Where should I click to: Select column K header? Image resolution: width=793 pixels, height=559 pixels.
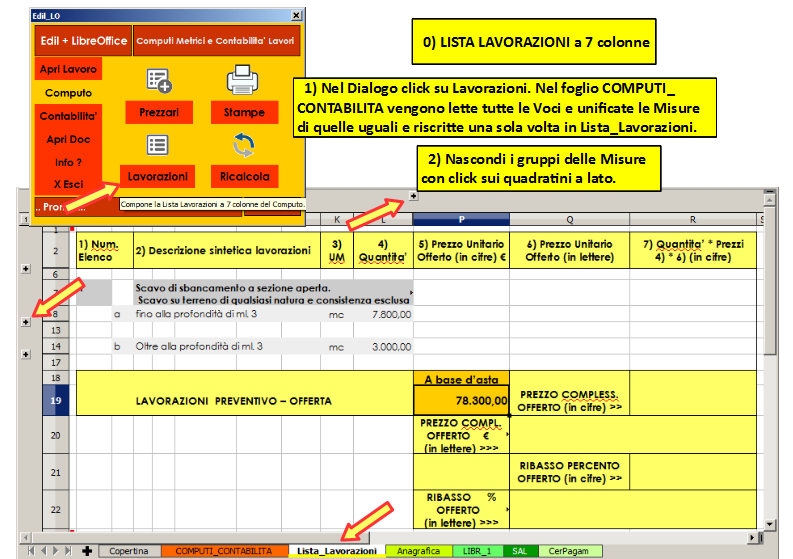[x=337, y=220]
